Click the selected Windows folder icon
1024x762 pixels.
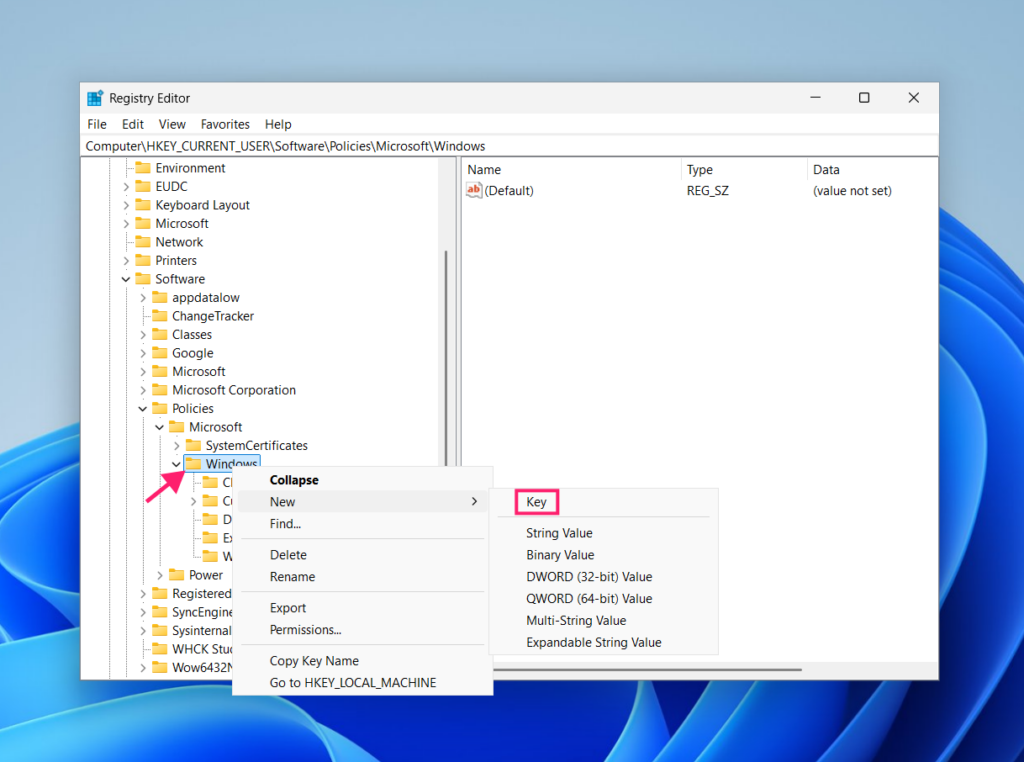[x=193, y=464]
